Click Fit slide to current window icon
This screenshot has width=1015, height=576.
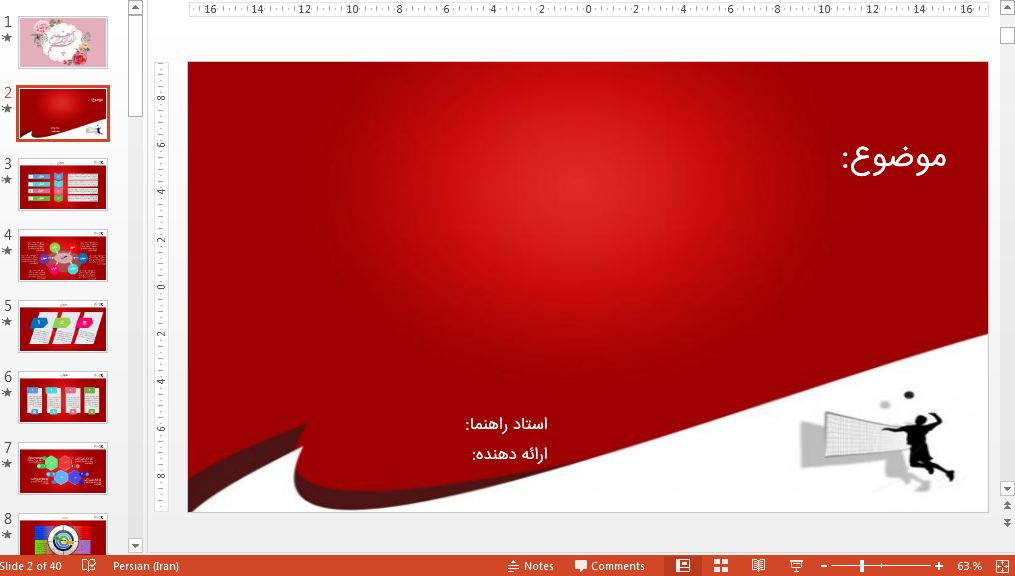[1001, 565]
